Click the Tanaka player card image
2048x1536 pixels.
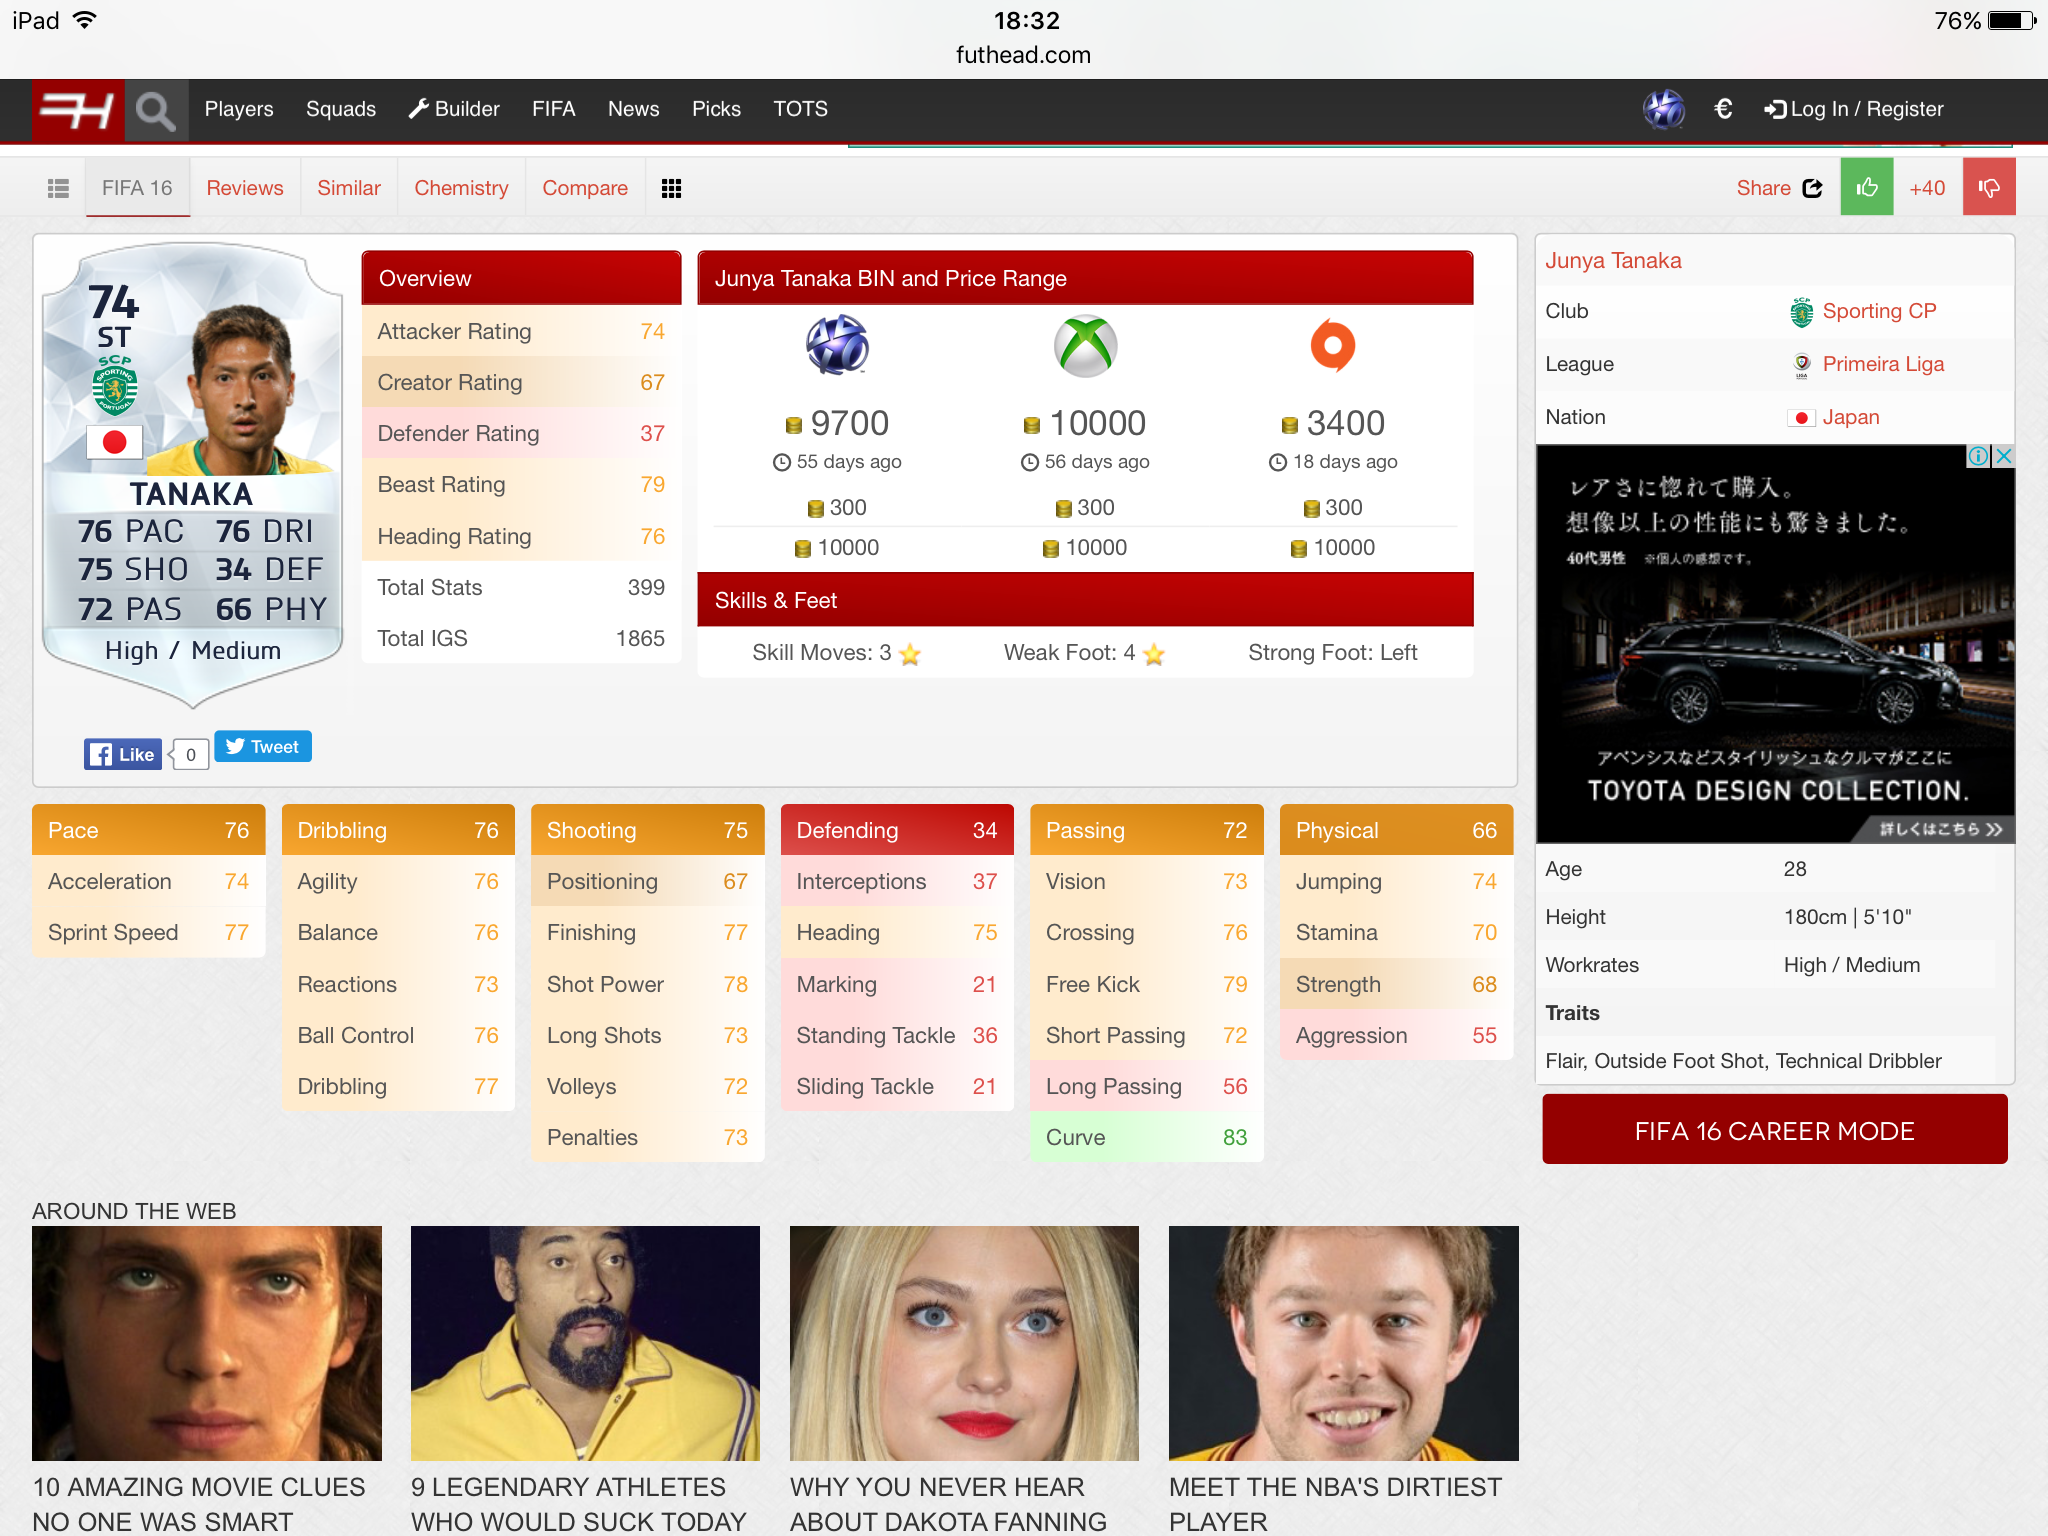[192, 474]
